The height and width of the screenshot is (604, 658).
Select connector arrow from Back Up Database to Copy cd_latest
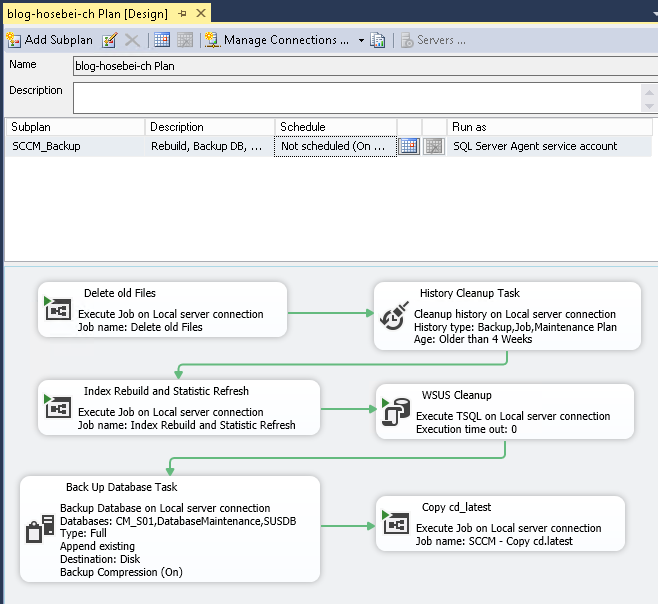[348, 526]
